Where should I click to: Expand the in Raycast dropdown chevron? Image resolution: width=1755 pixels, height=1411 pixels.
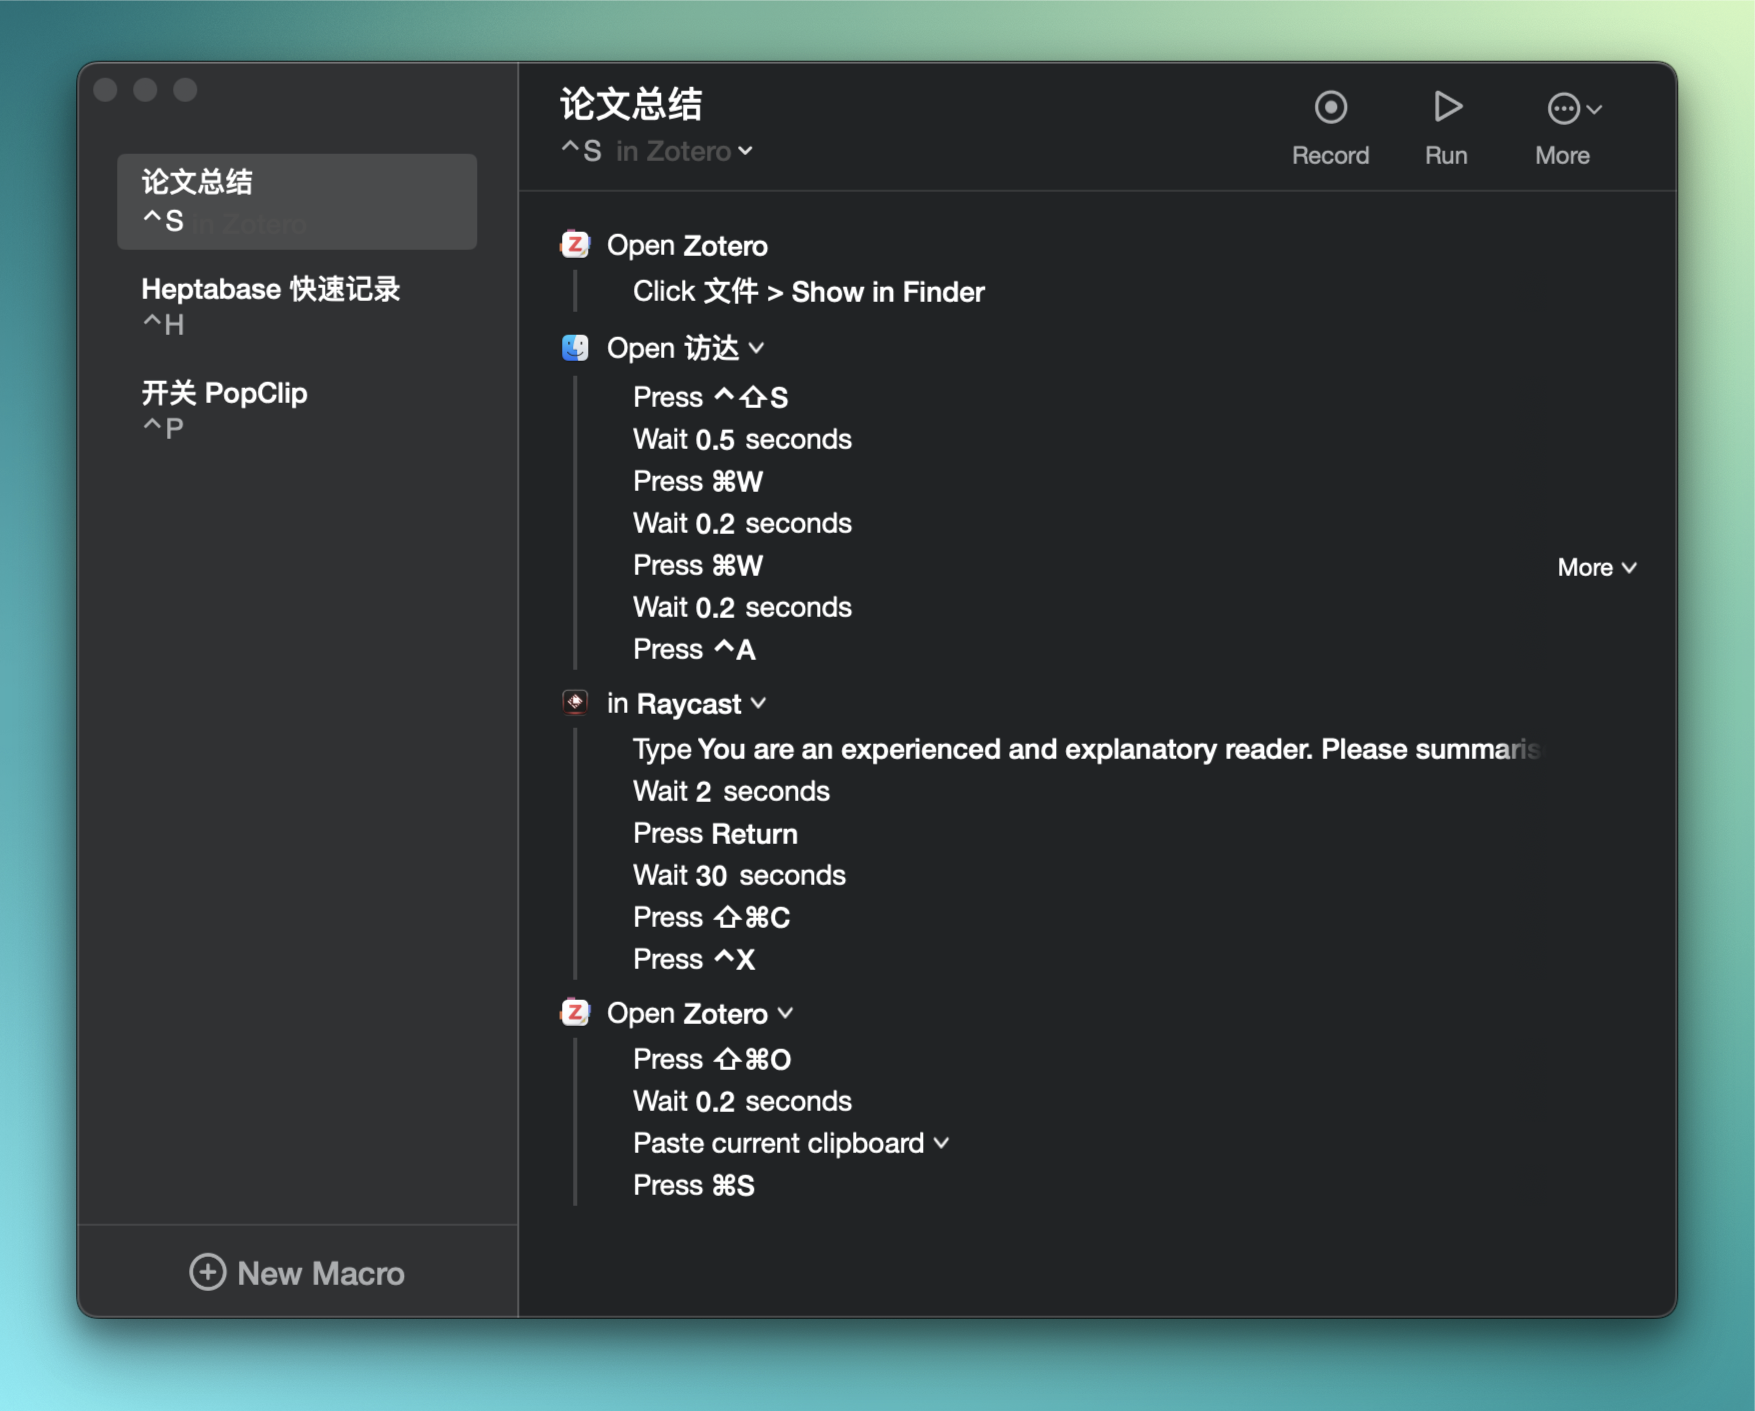click(759, 703)
